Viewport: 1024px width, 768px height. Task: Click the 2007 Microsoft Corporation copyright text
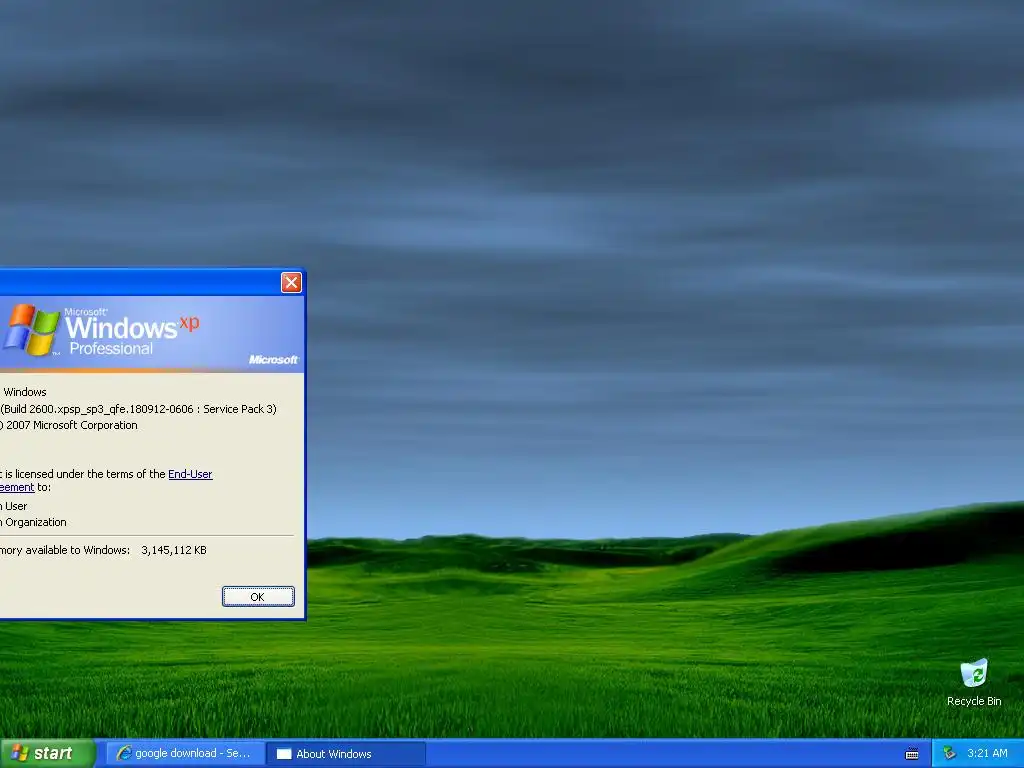69,425
